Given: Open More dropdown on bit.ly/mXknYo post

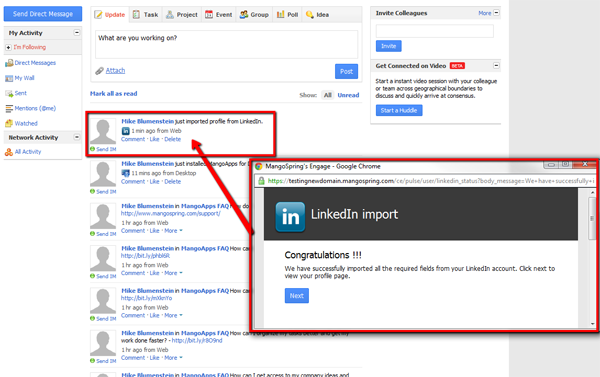Looking at the screenshot, I should tap(173, 316).
